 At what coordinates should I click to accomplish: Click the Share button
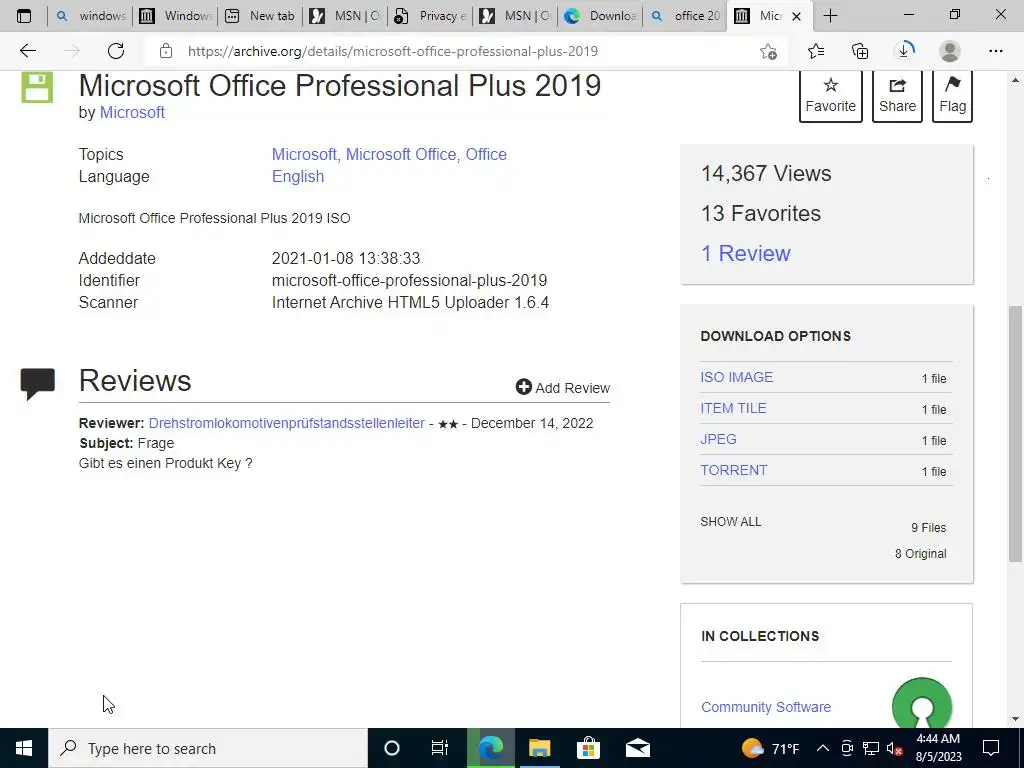click(897, 95)
